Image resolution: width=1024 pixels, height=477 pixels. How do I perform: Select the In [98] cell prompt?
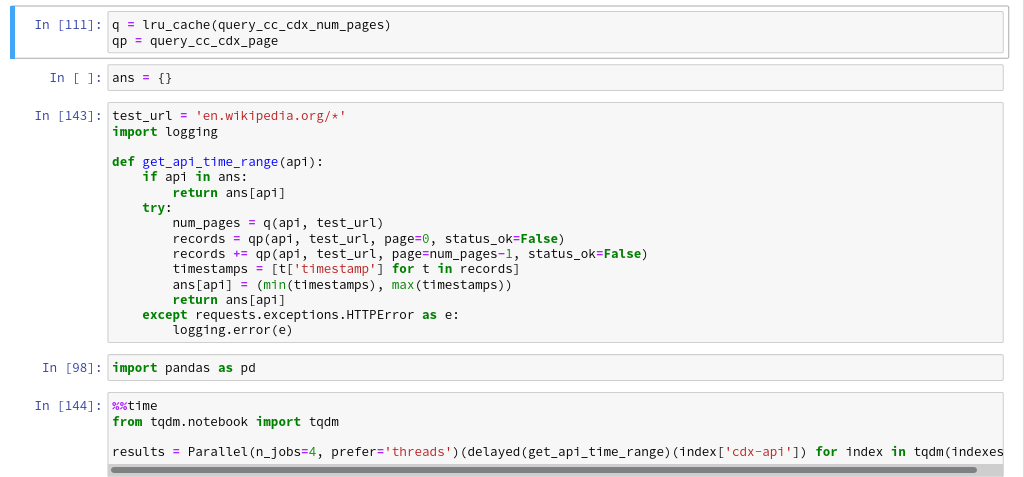point(72,368)
